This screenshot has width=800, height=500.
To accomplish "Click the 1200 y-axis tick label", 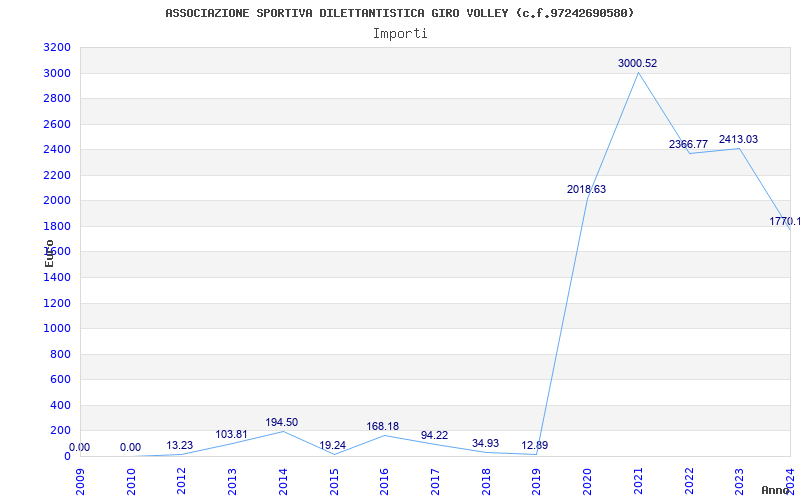I will [57, 304].
